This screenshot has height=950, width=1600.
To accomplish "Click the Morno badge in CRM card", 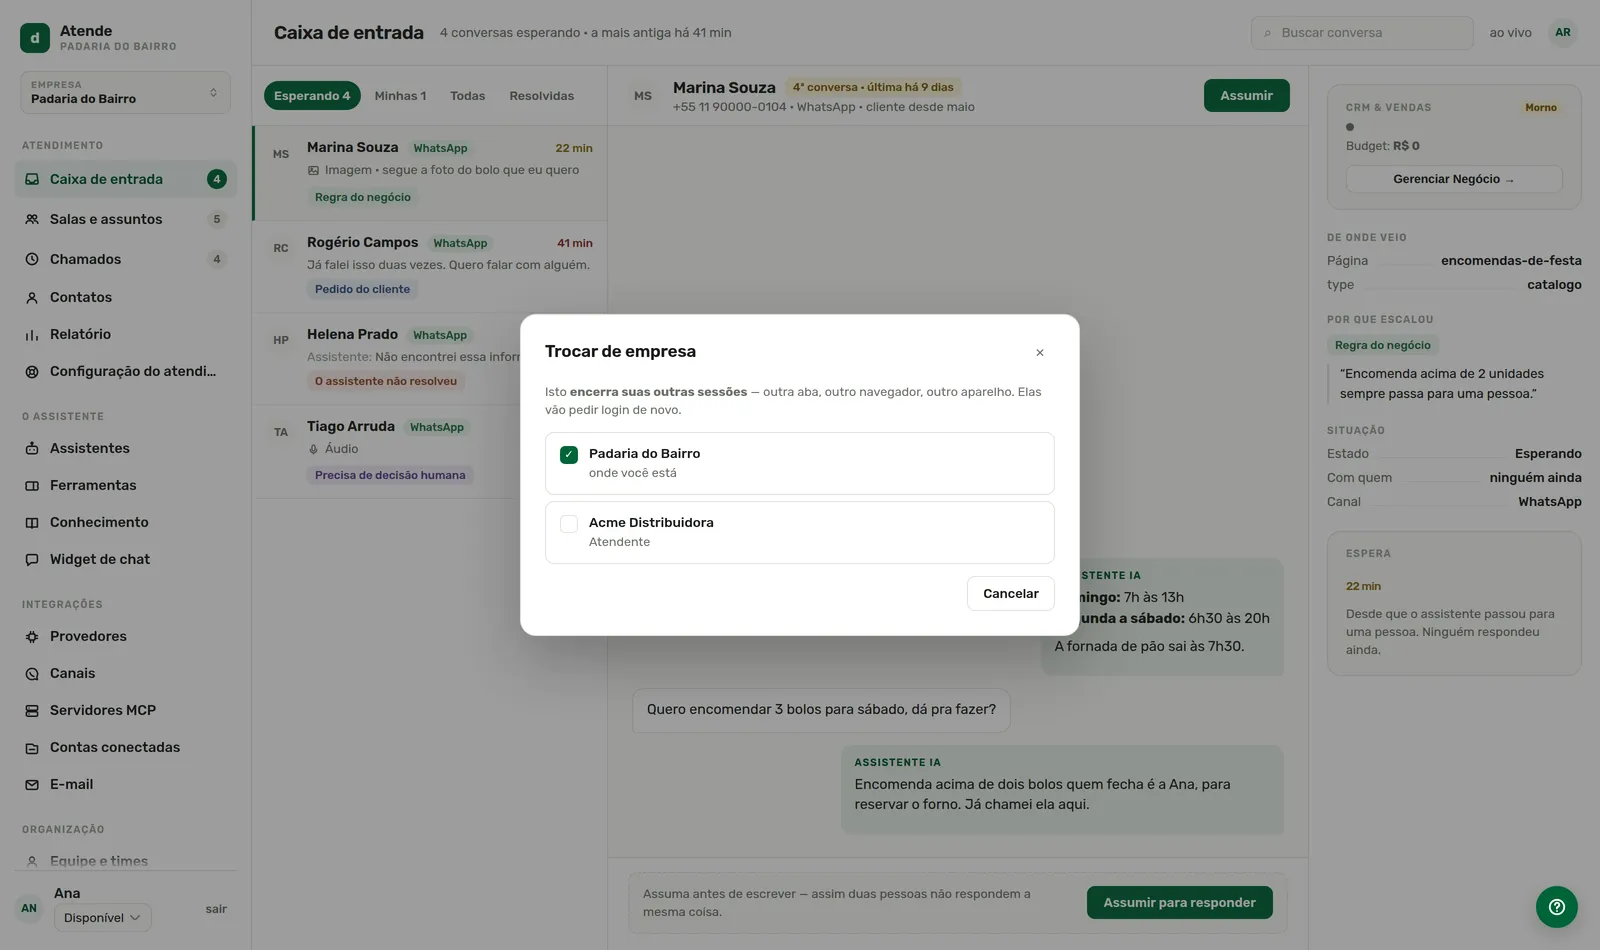I will pos(1540,107).
